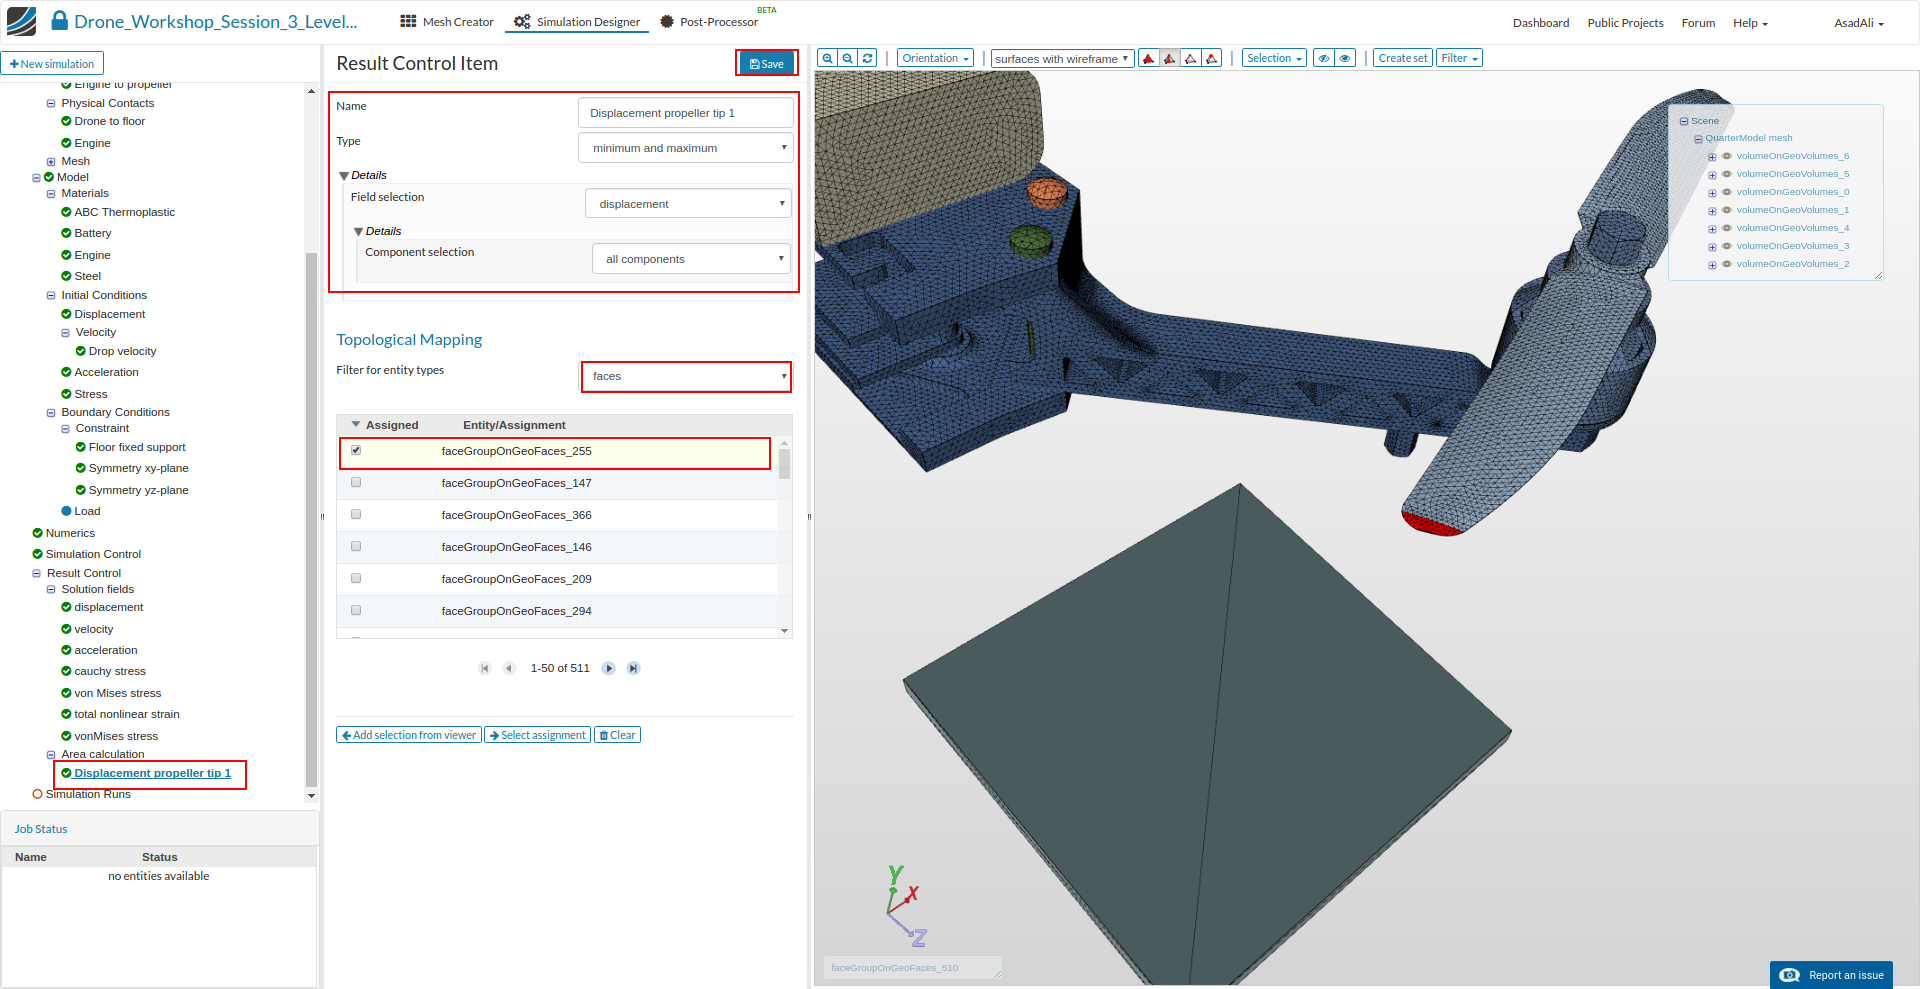Jump to last page of entities
Image resolution: width=1920 pixels, height=989 pixels.
(x=633, y=668)
